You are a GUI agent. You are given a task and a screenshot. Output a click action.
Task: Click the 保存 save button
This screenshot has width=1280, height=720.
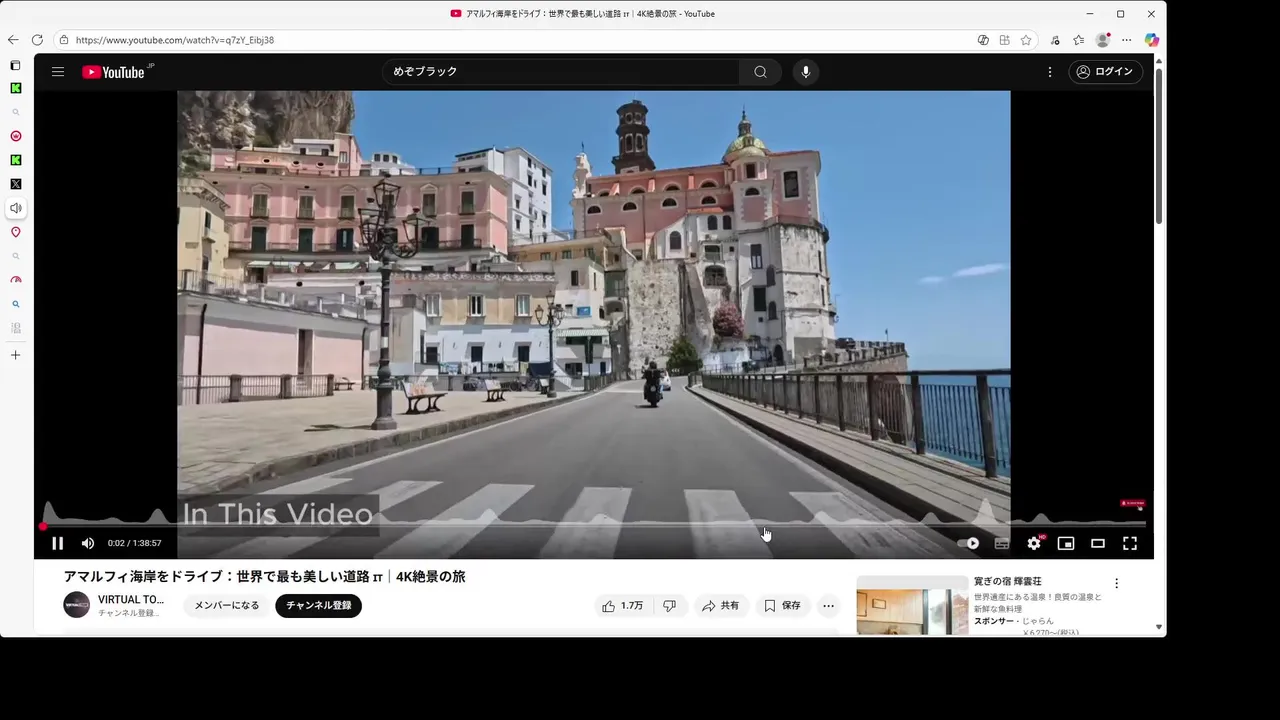[x=782, y=605]
